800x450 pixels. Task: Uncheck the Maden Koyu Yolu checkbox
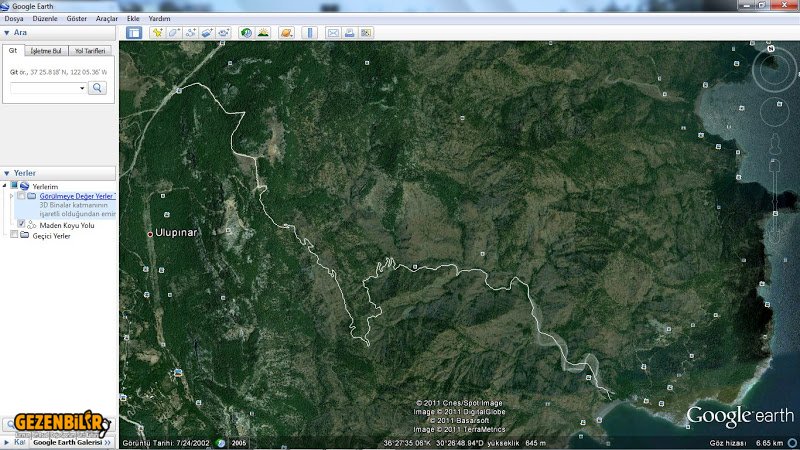coord(21,223)
